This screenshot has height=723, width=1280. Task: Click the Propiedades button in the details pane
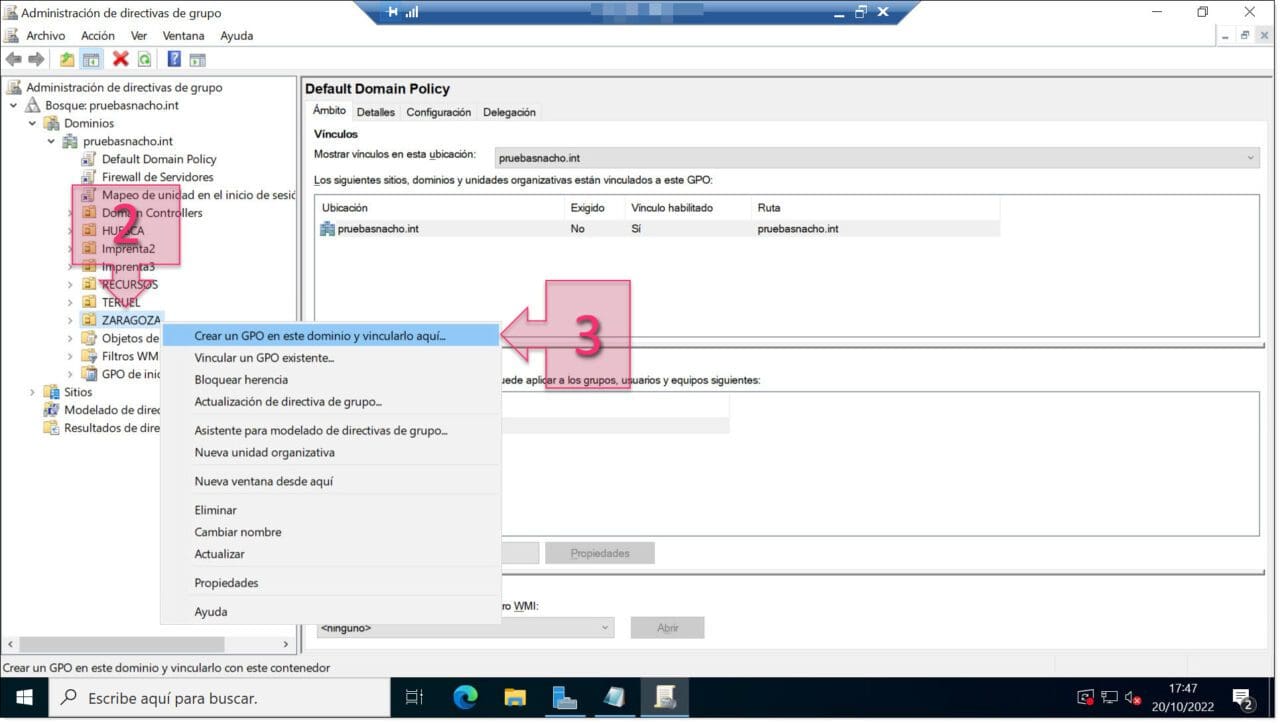pos(600,553)
